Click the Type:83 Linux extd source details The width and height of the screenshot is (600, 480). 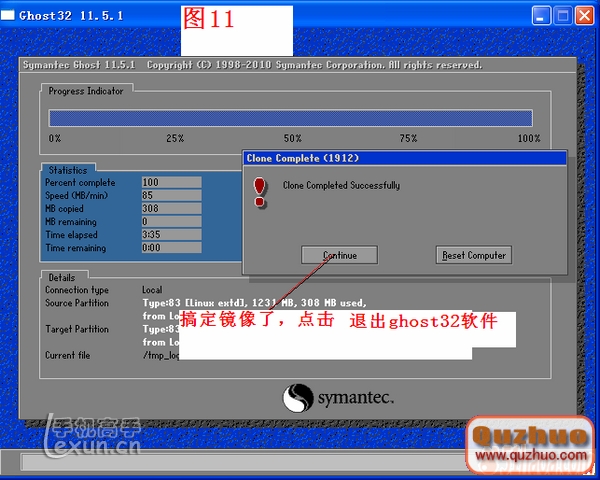click(254, 303)
